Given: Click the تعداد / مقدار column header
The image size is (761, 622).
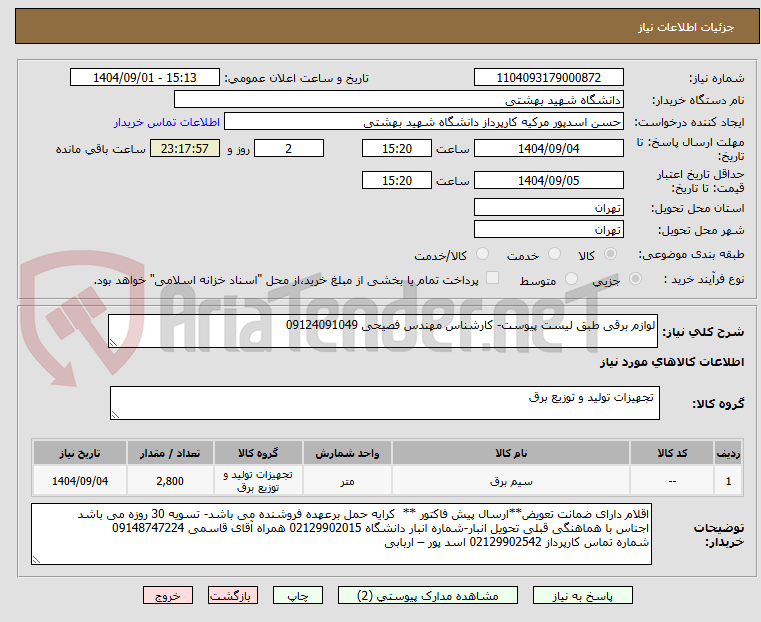Looking at the screenshot, I should click(x=170, y=453).
